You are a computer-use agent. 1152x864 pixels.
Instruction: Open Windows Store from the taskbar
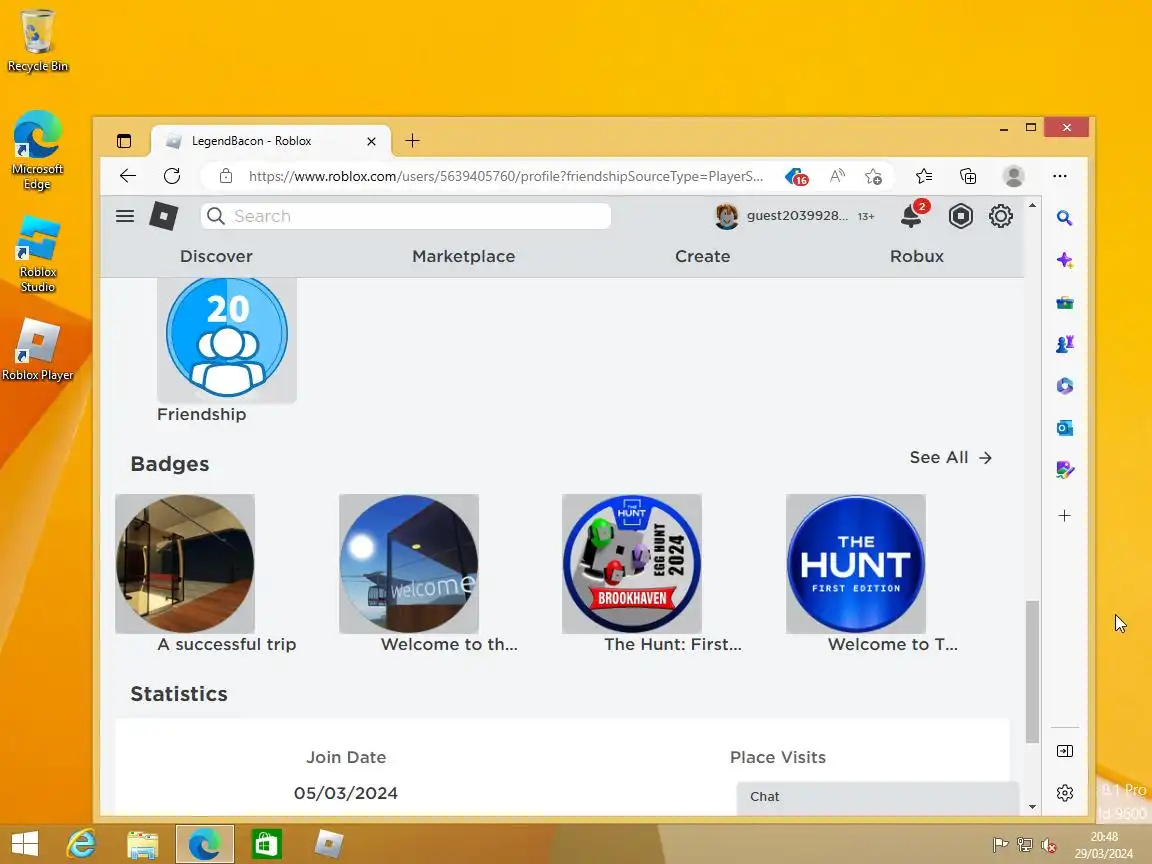(x=267, y=844)
